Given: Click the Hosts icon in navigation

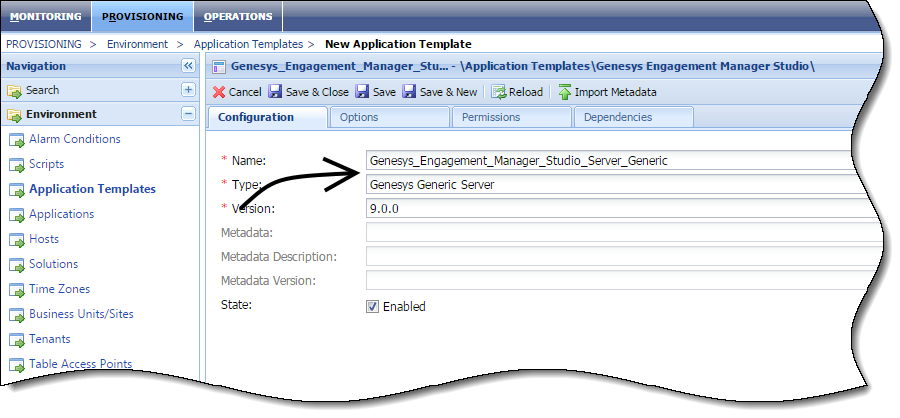Looking at the screenshot, I should pyautogui.click(x=16, y=239).
